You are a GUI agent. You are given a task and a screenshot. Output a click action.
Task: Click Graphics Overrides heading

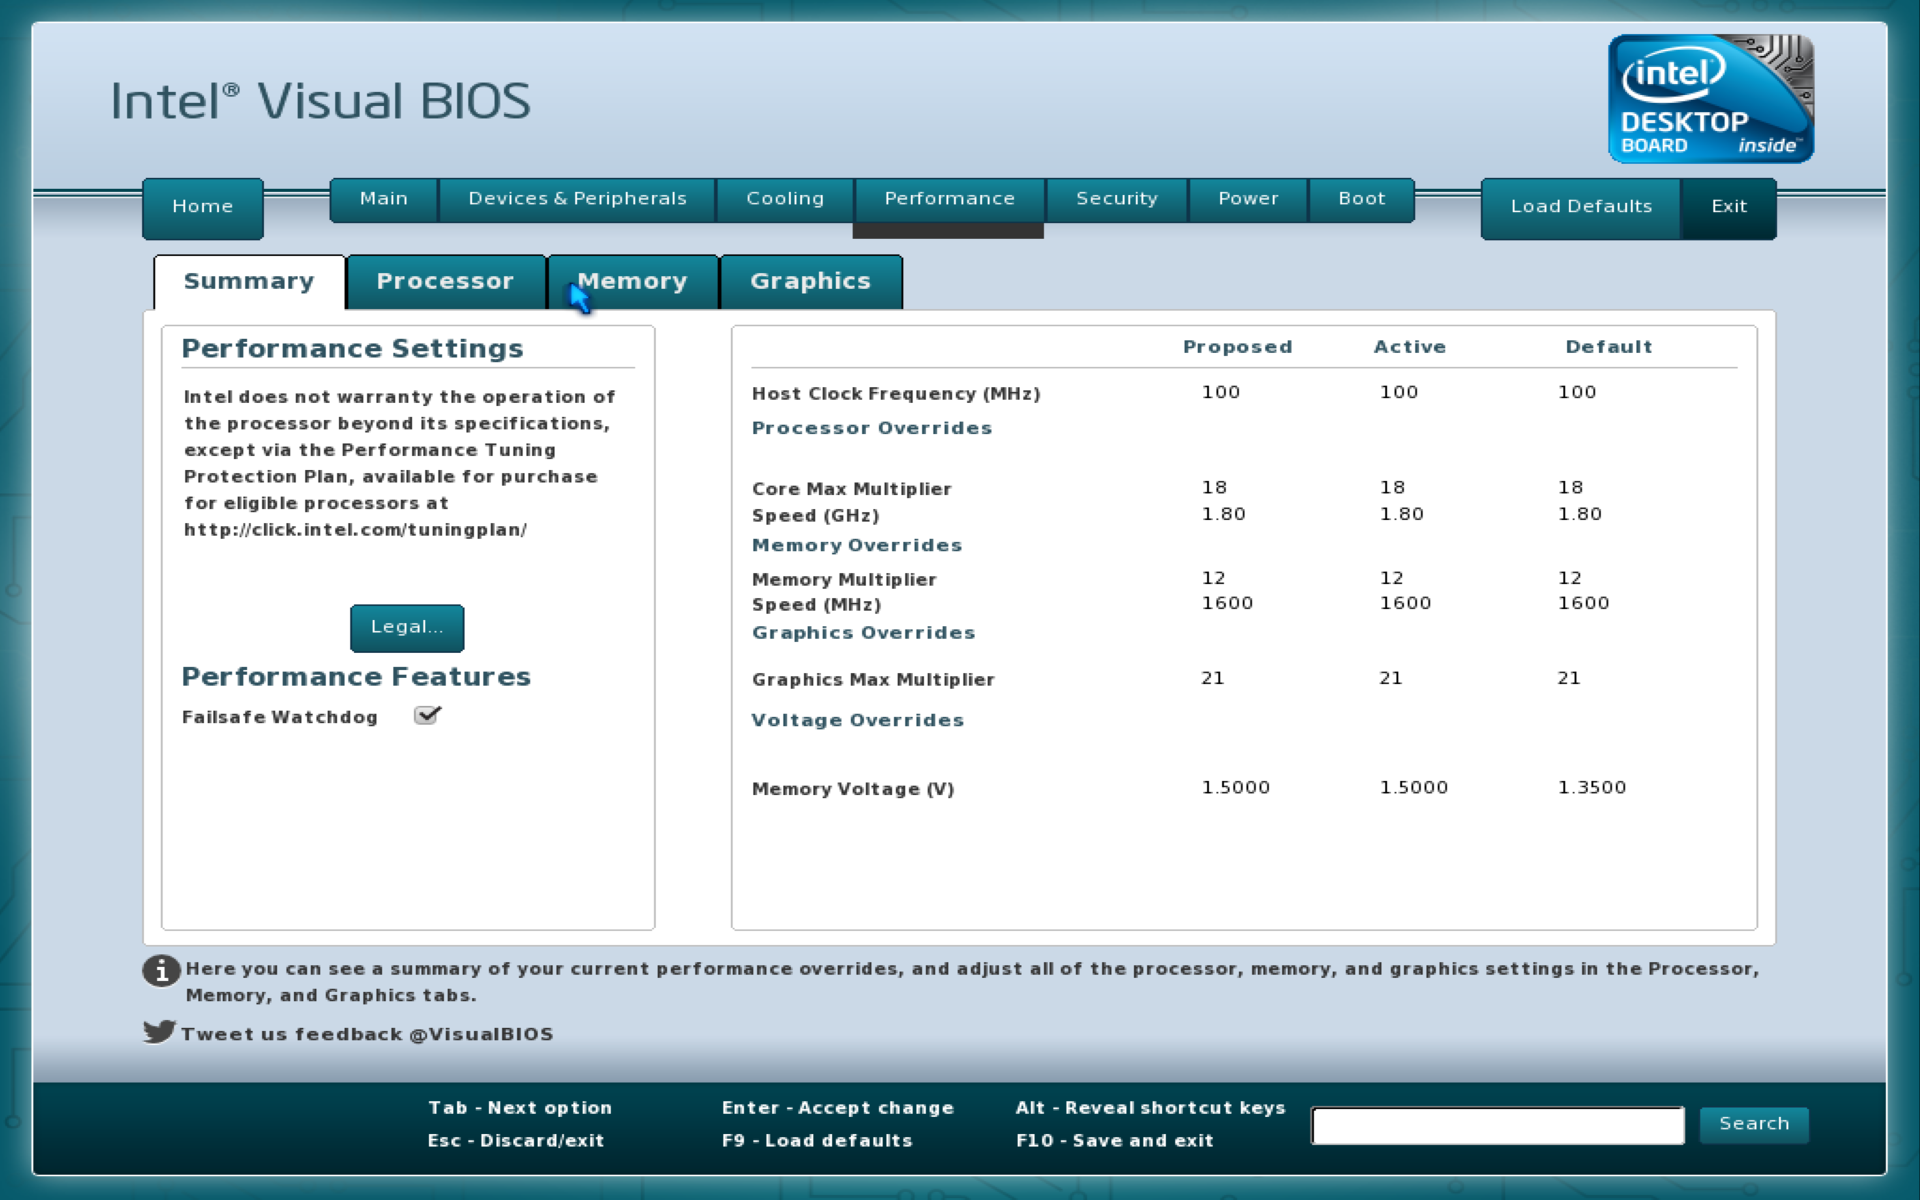click(863, 633)
